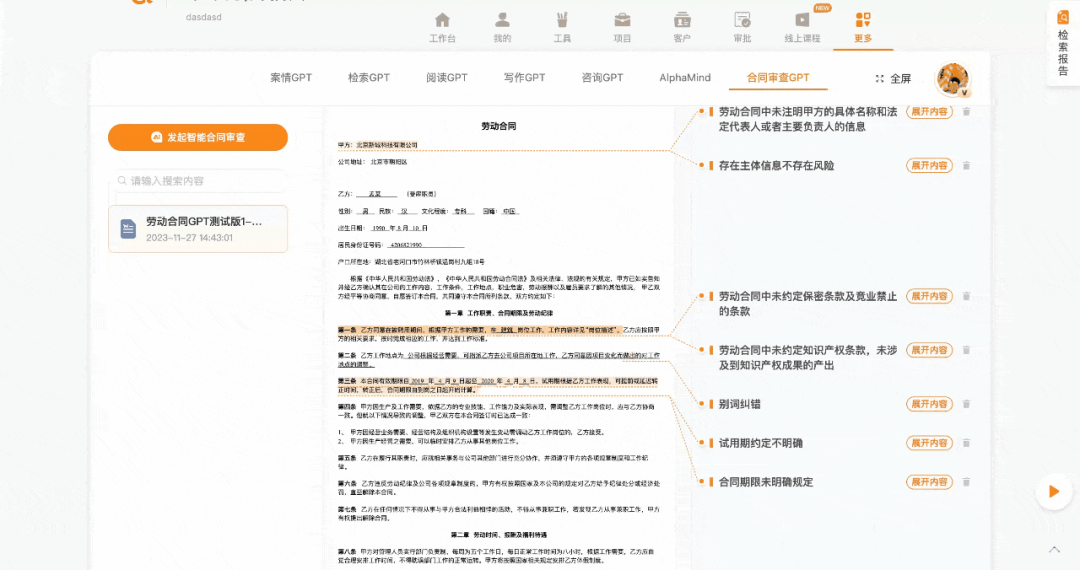The image size is (1080, 570).
Task: Open the 审批 approval icon
Action: click(742, 21)
